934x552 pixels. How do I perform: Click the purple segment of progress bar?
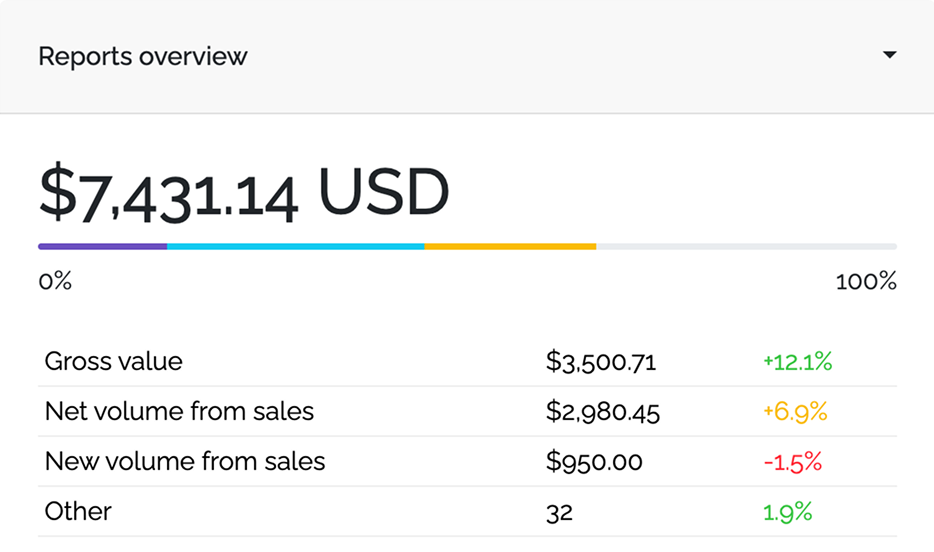[102, 246]
